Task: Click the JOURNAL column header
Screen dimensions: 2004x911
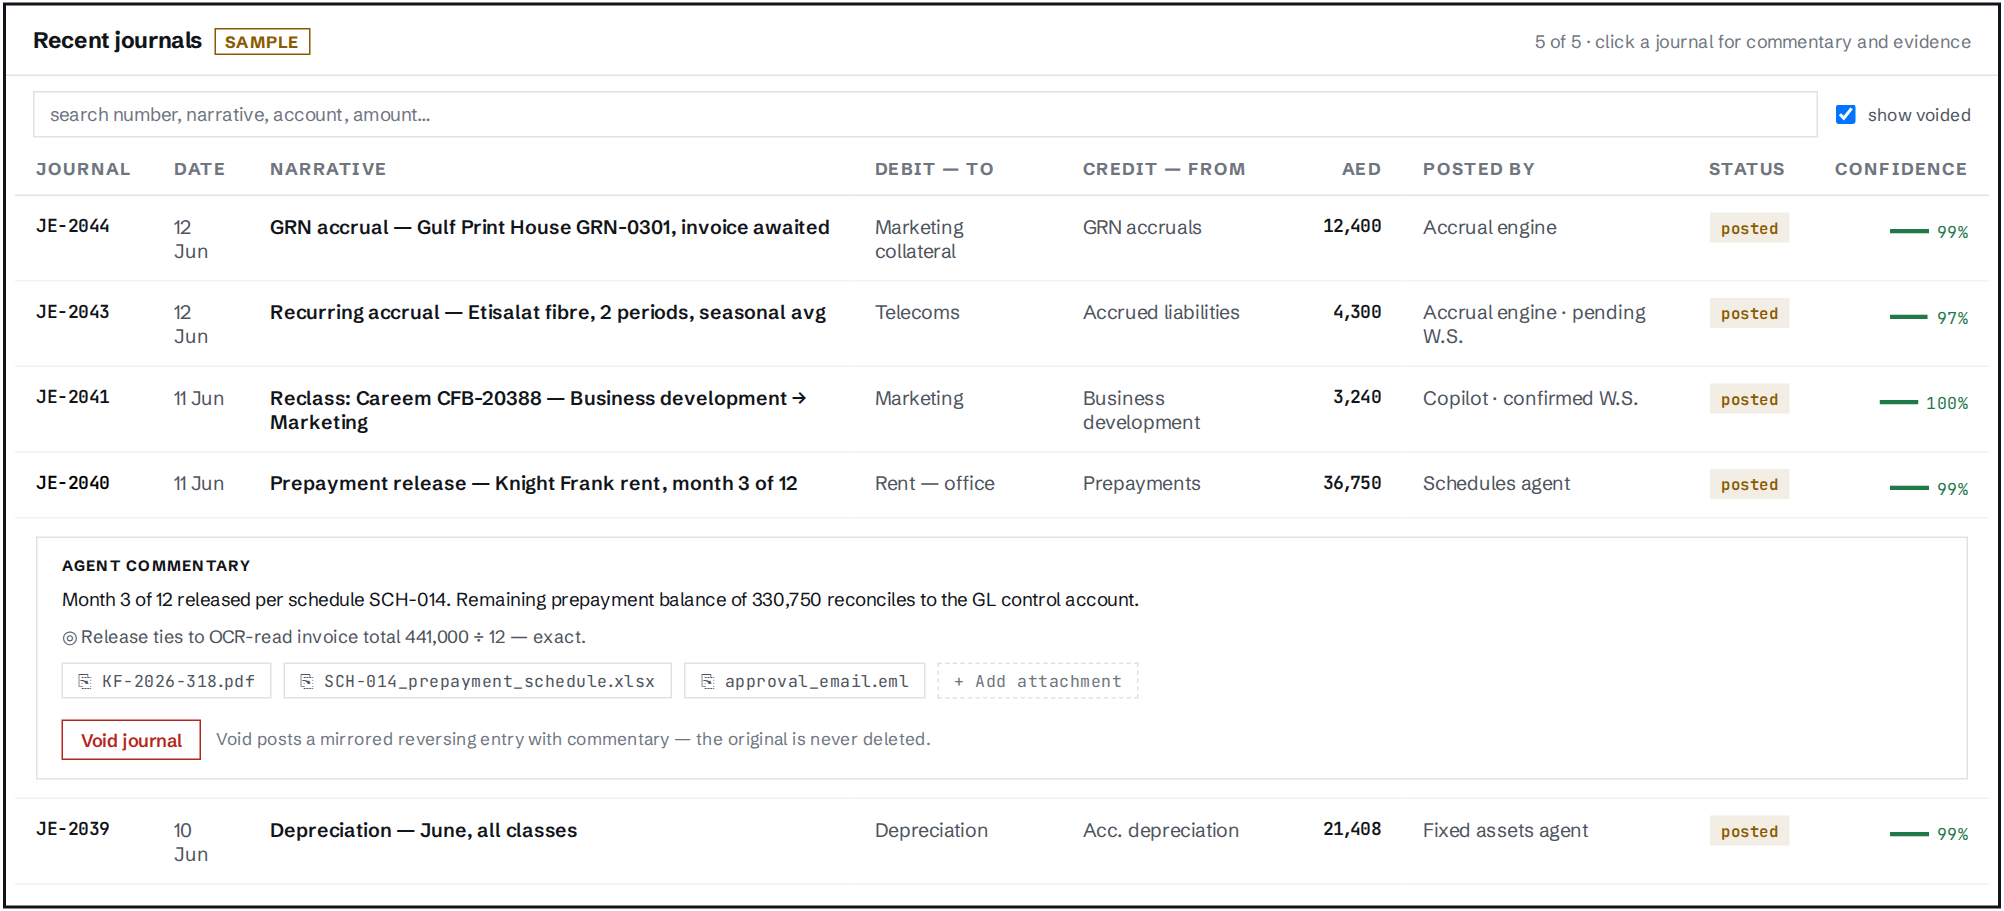Action: pyautogui.click(x=83, y=169)
